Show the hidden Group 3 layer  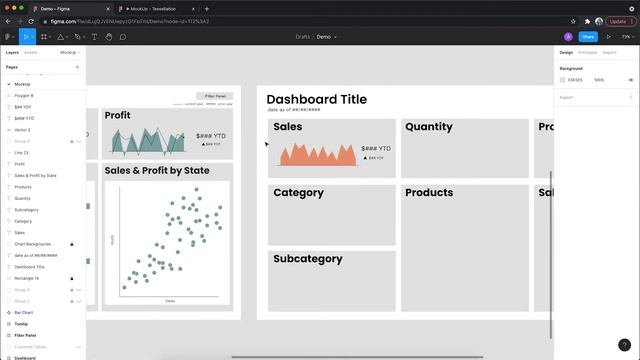[x=79, y=290]
